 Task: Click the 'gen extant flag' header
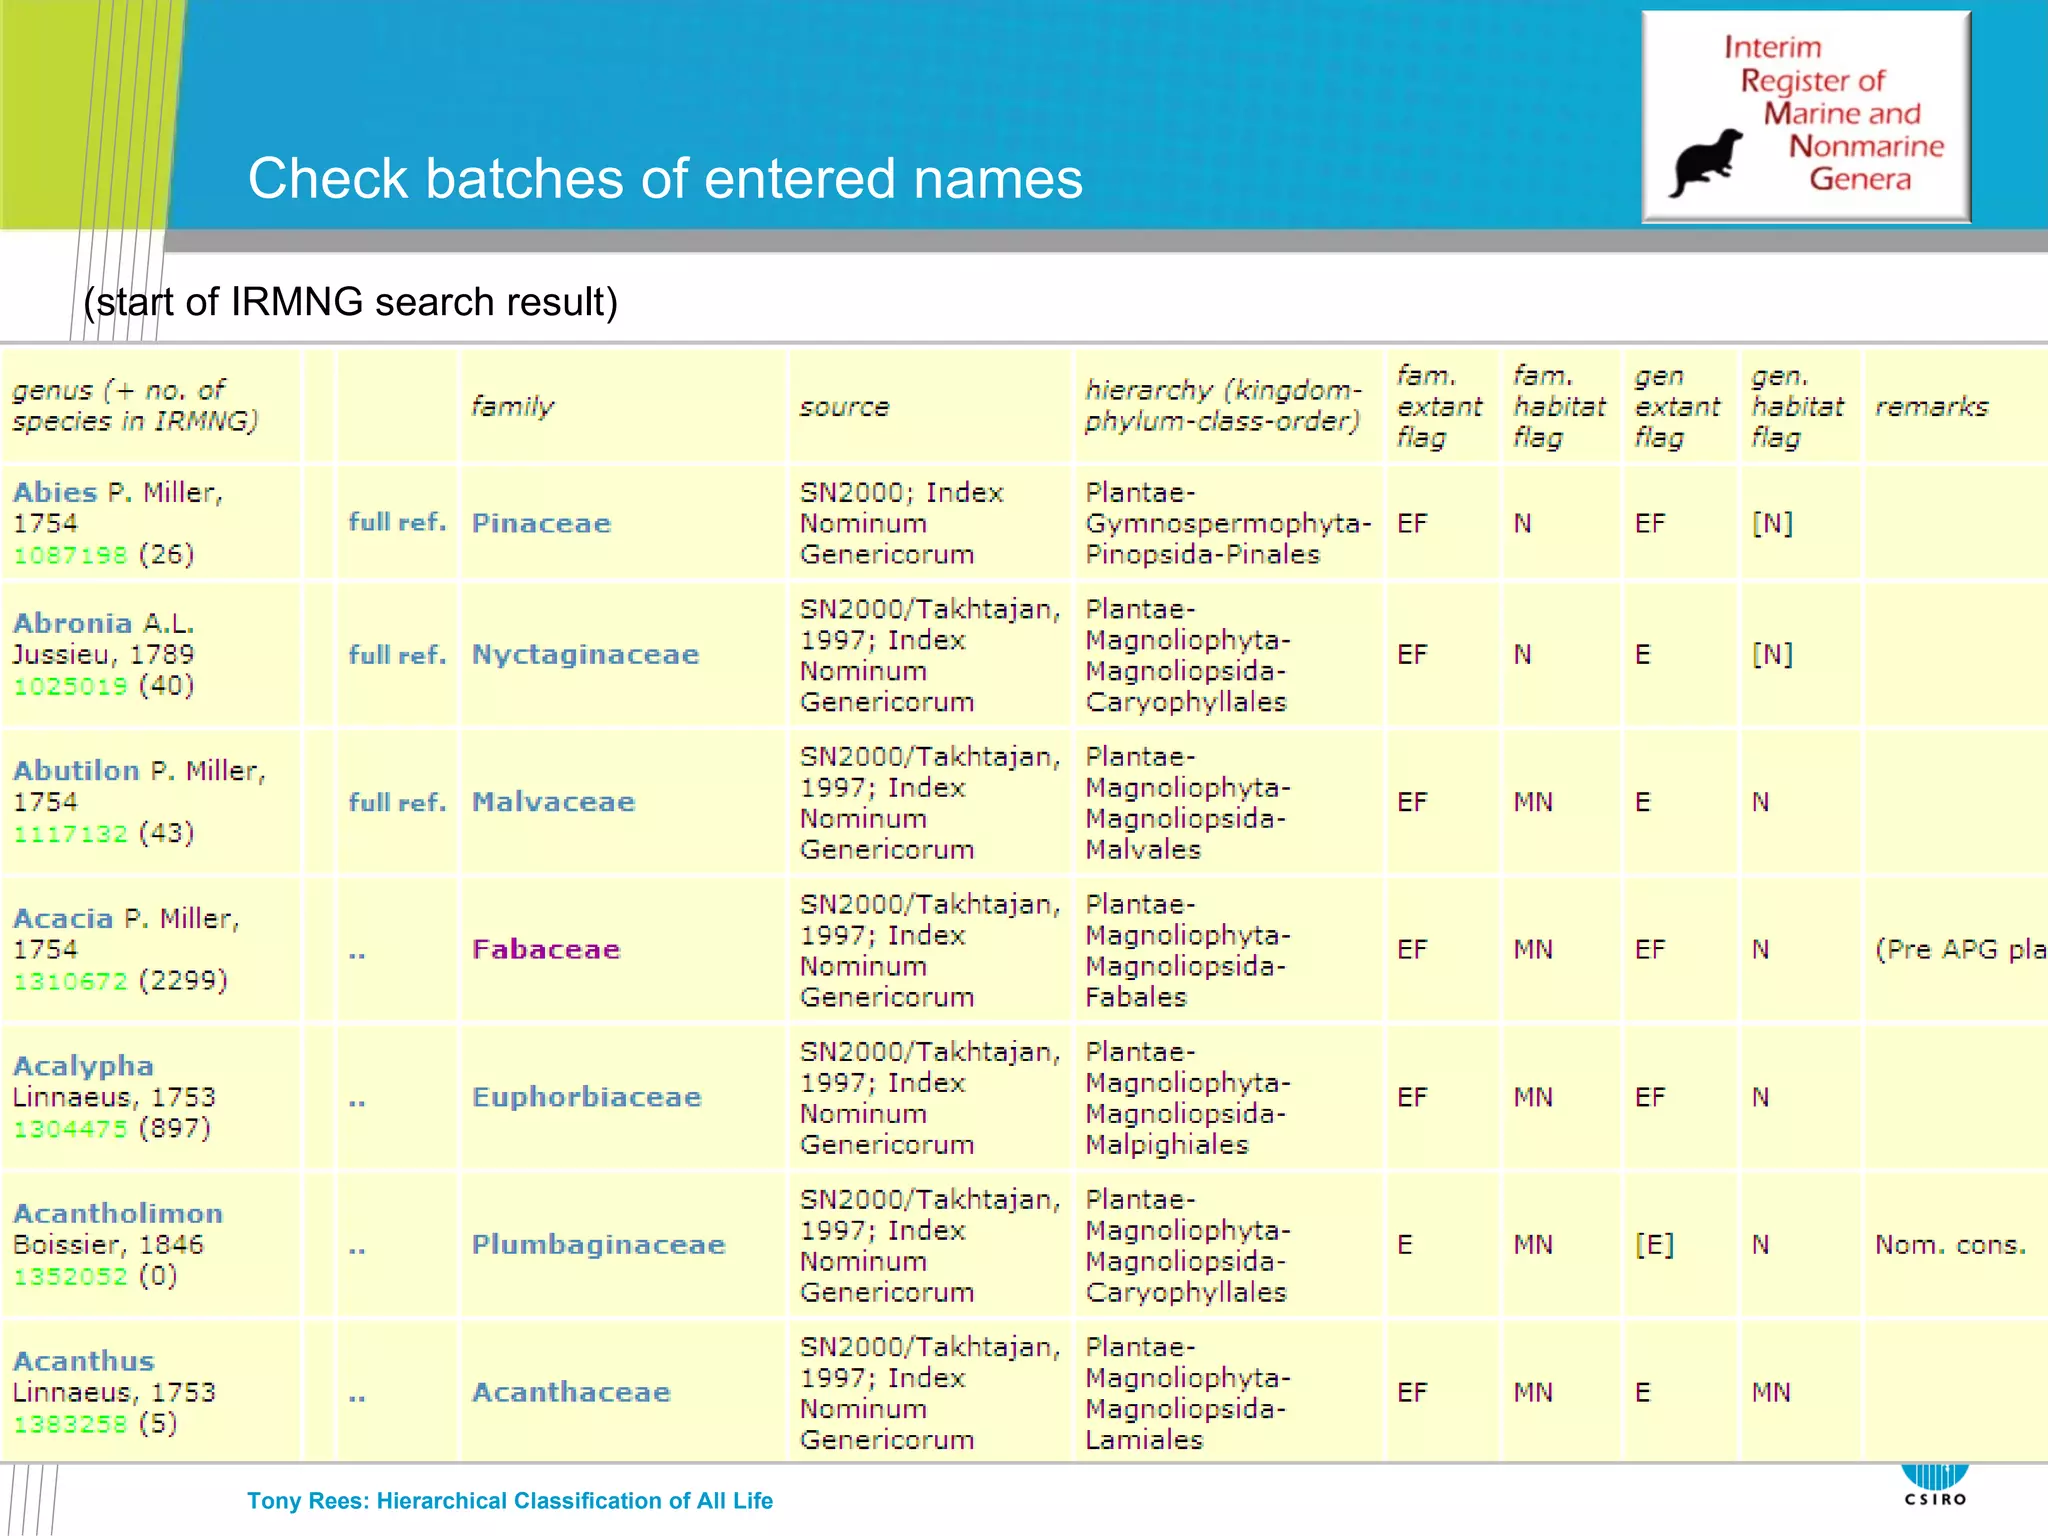[1677, 406]
